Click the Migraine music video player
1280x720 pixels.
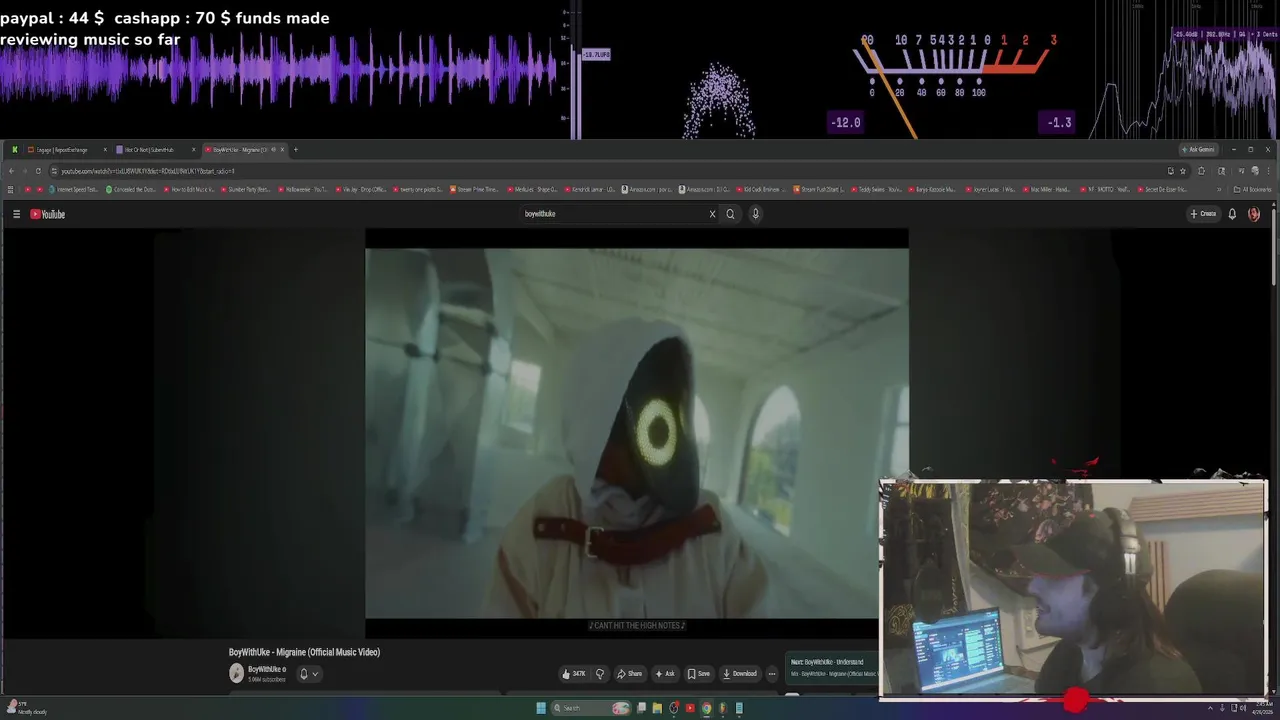tap(637, 433)
